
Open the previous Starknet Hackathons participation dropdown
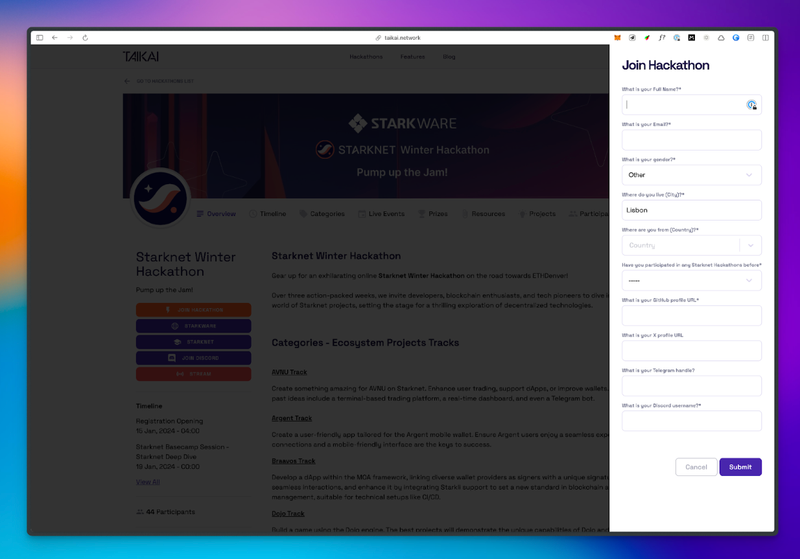coord(691,281)
